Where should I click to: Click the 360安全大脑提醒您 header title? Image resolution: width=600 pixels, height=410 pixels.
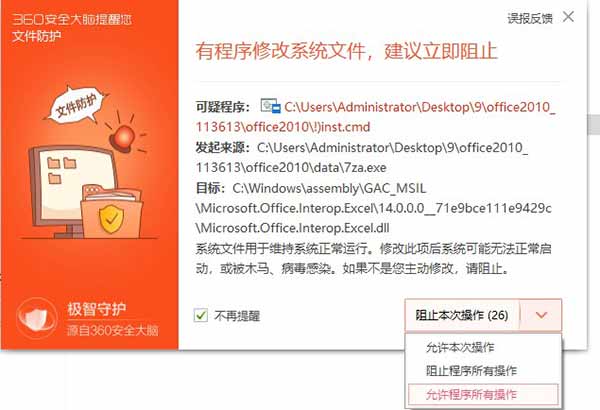click(x=72, y=20)
